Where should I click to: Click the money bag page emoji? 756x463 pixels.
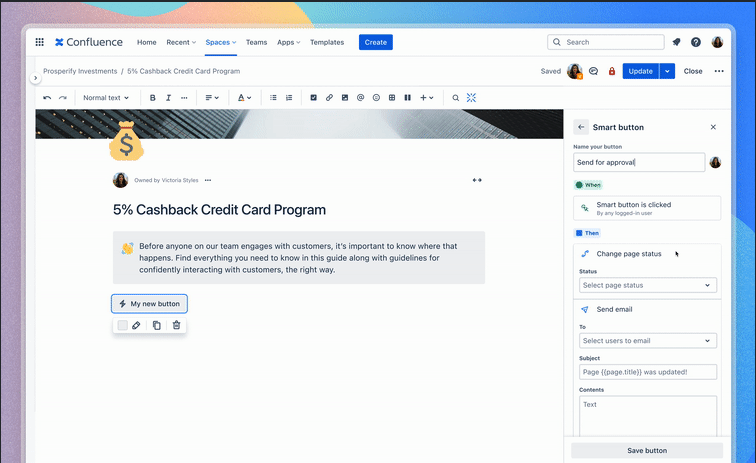pos(126,141)
